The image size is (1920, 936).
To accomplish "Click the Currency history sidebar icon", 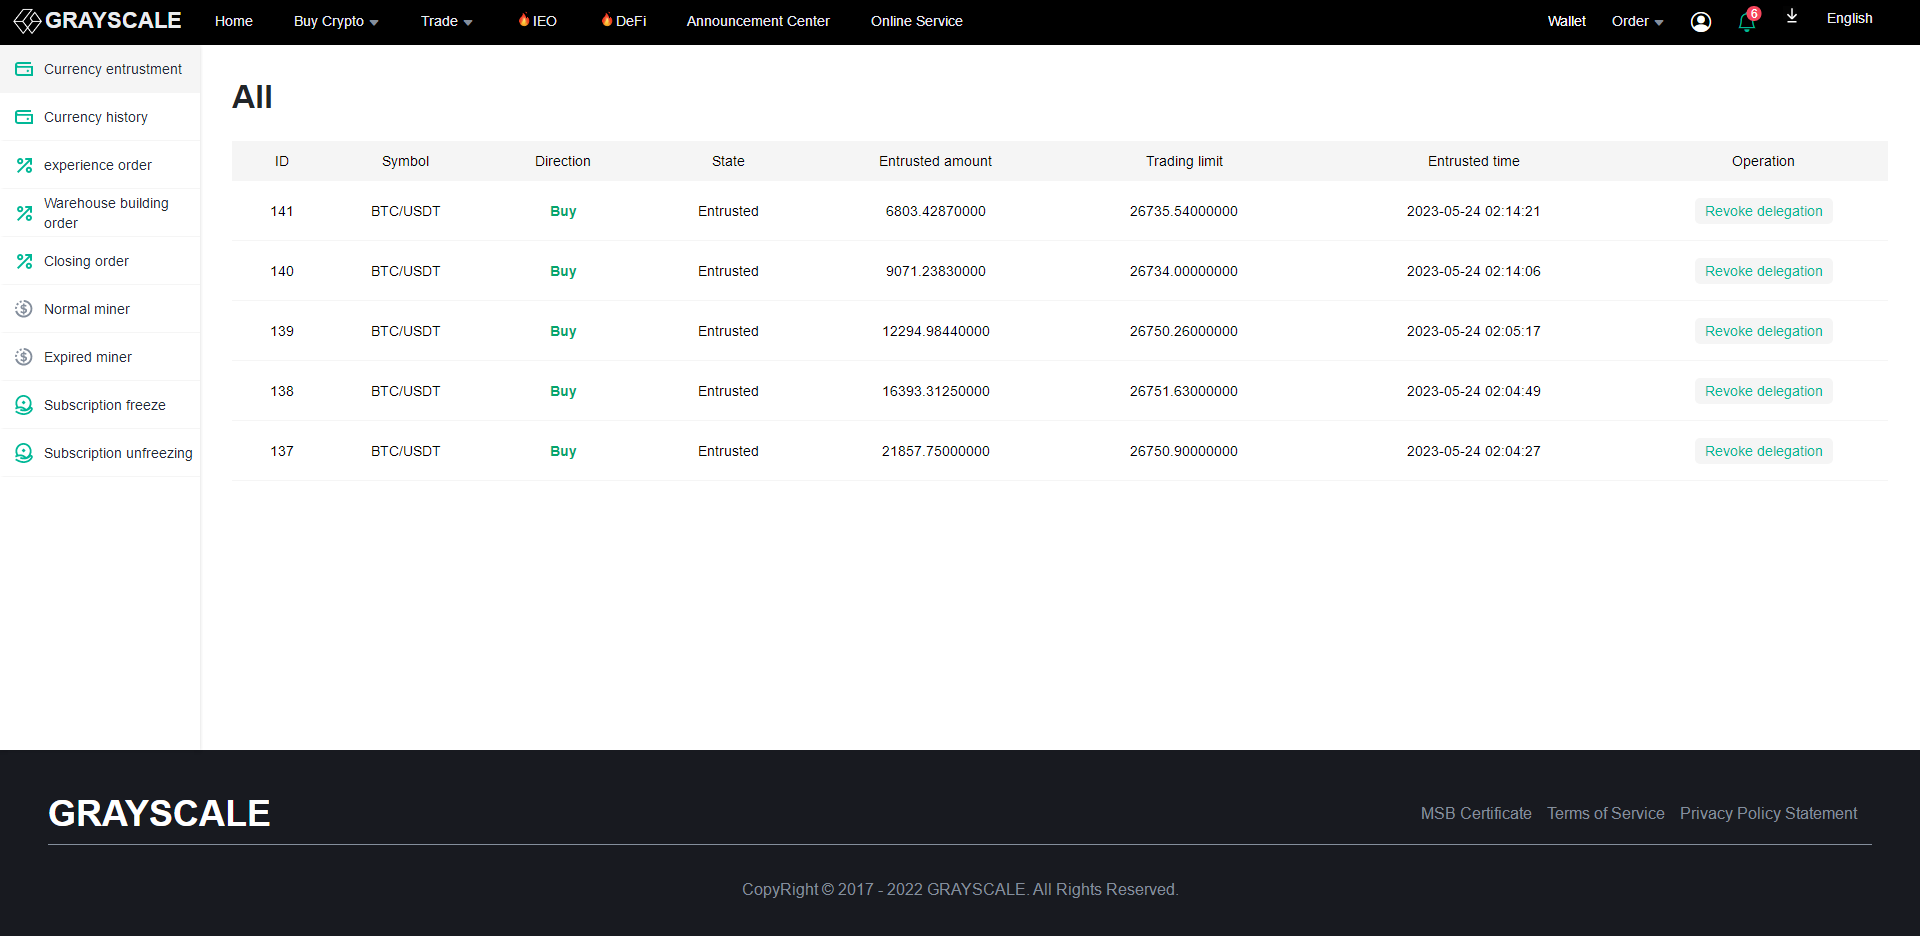I will click(x=24, y=117).
